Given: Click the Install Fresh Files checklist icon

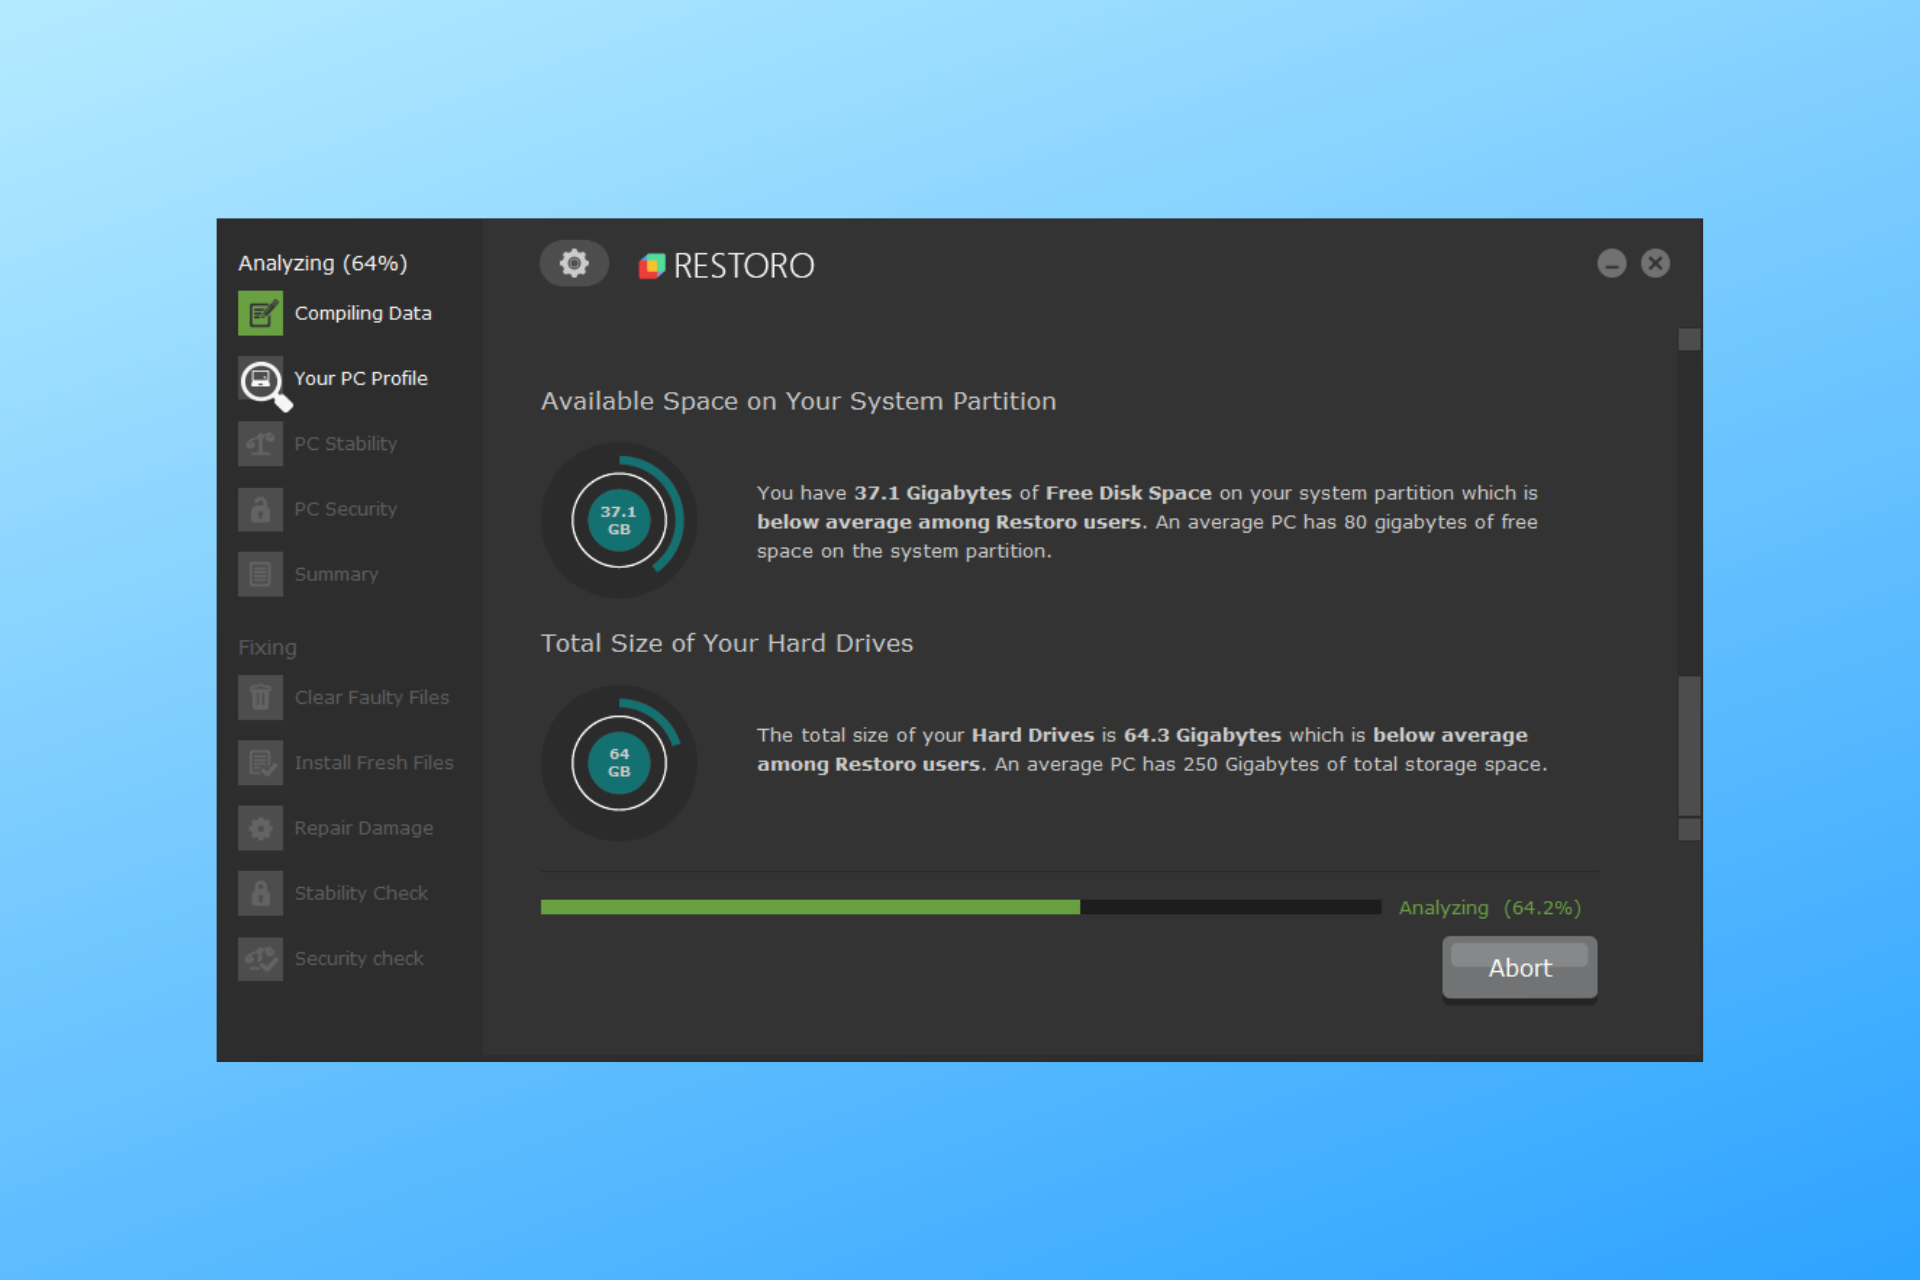Looking at the screenshot, I should click(260, 763).
